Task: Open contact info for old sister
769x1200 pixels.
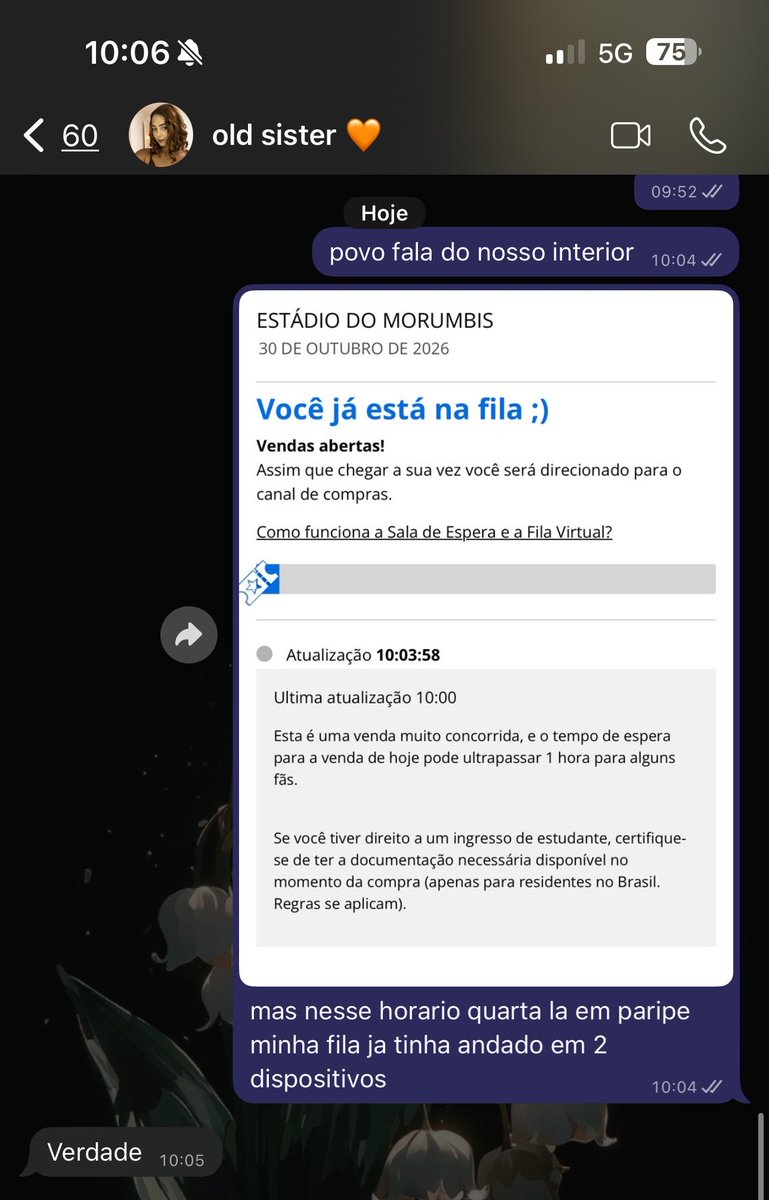Action: [296, 135]
